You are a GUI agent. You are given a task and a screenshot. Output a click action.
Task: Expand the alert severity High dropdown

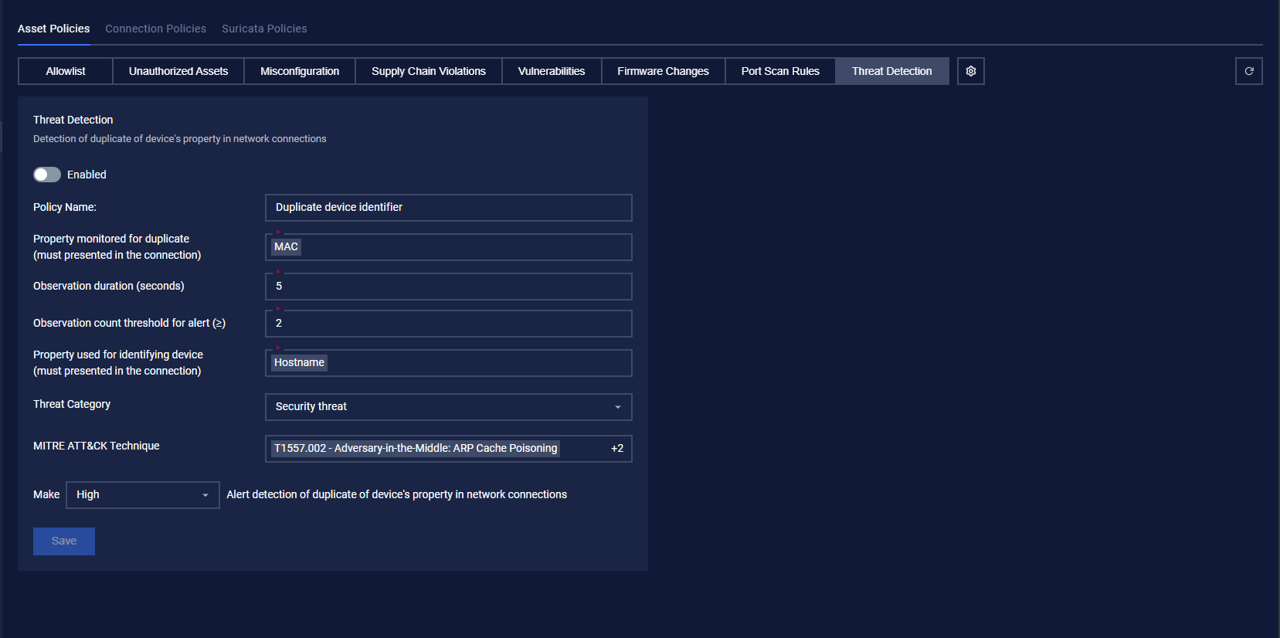[x=142, y=495]
